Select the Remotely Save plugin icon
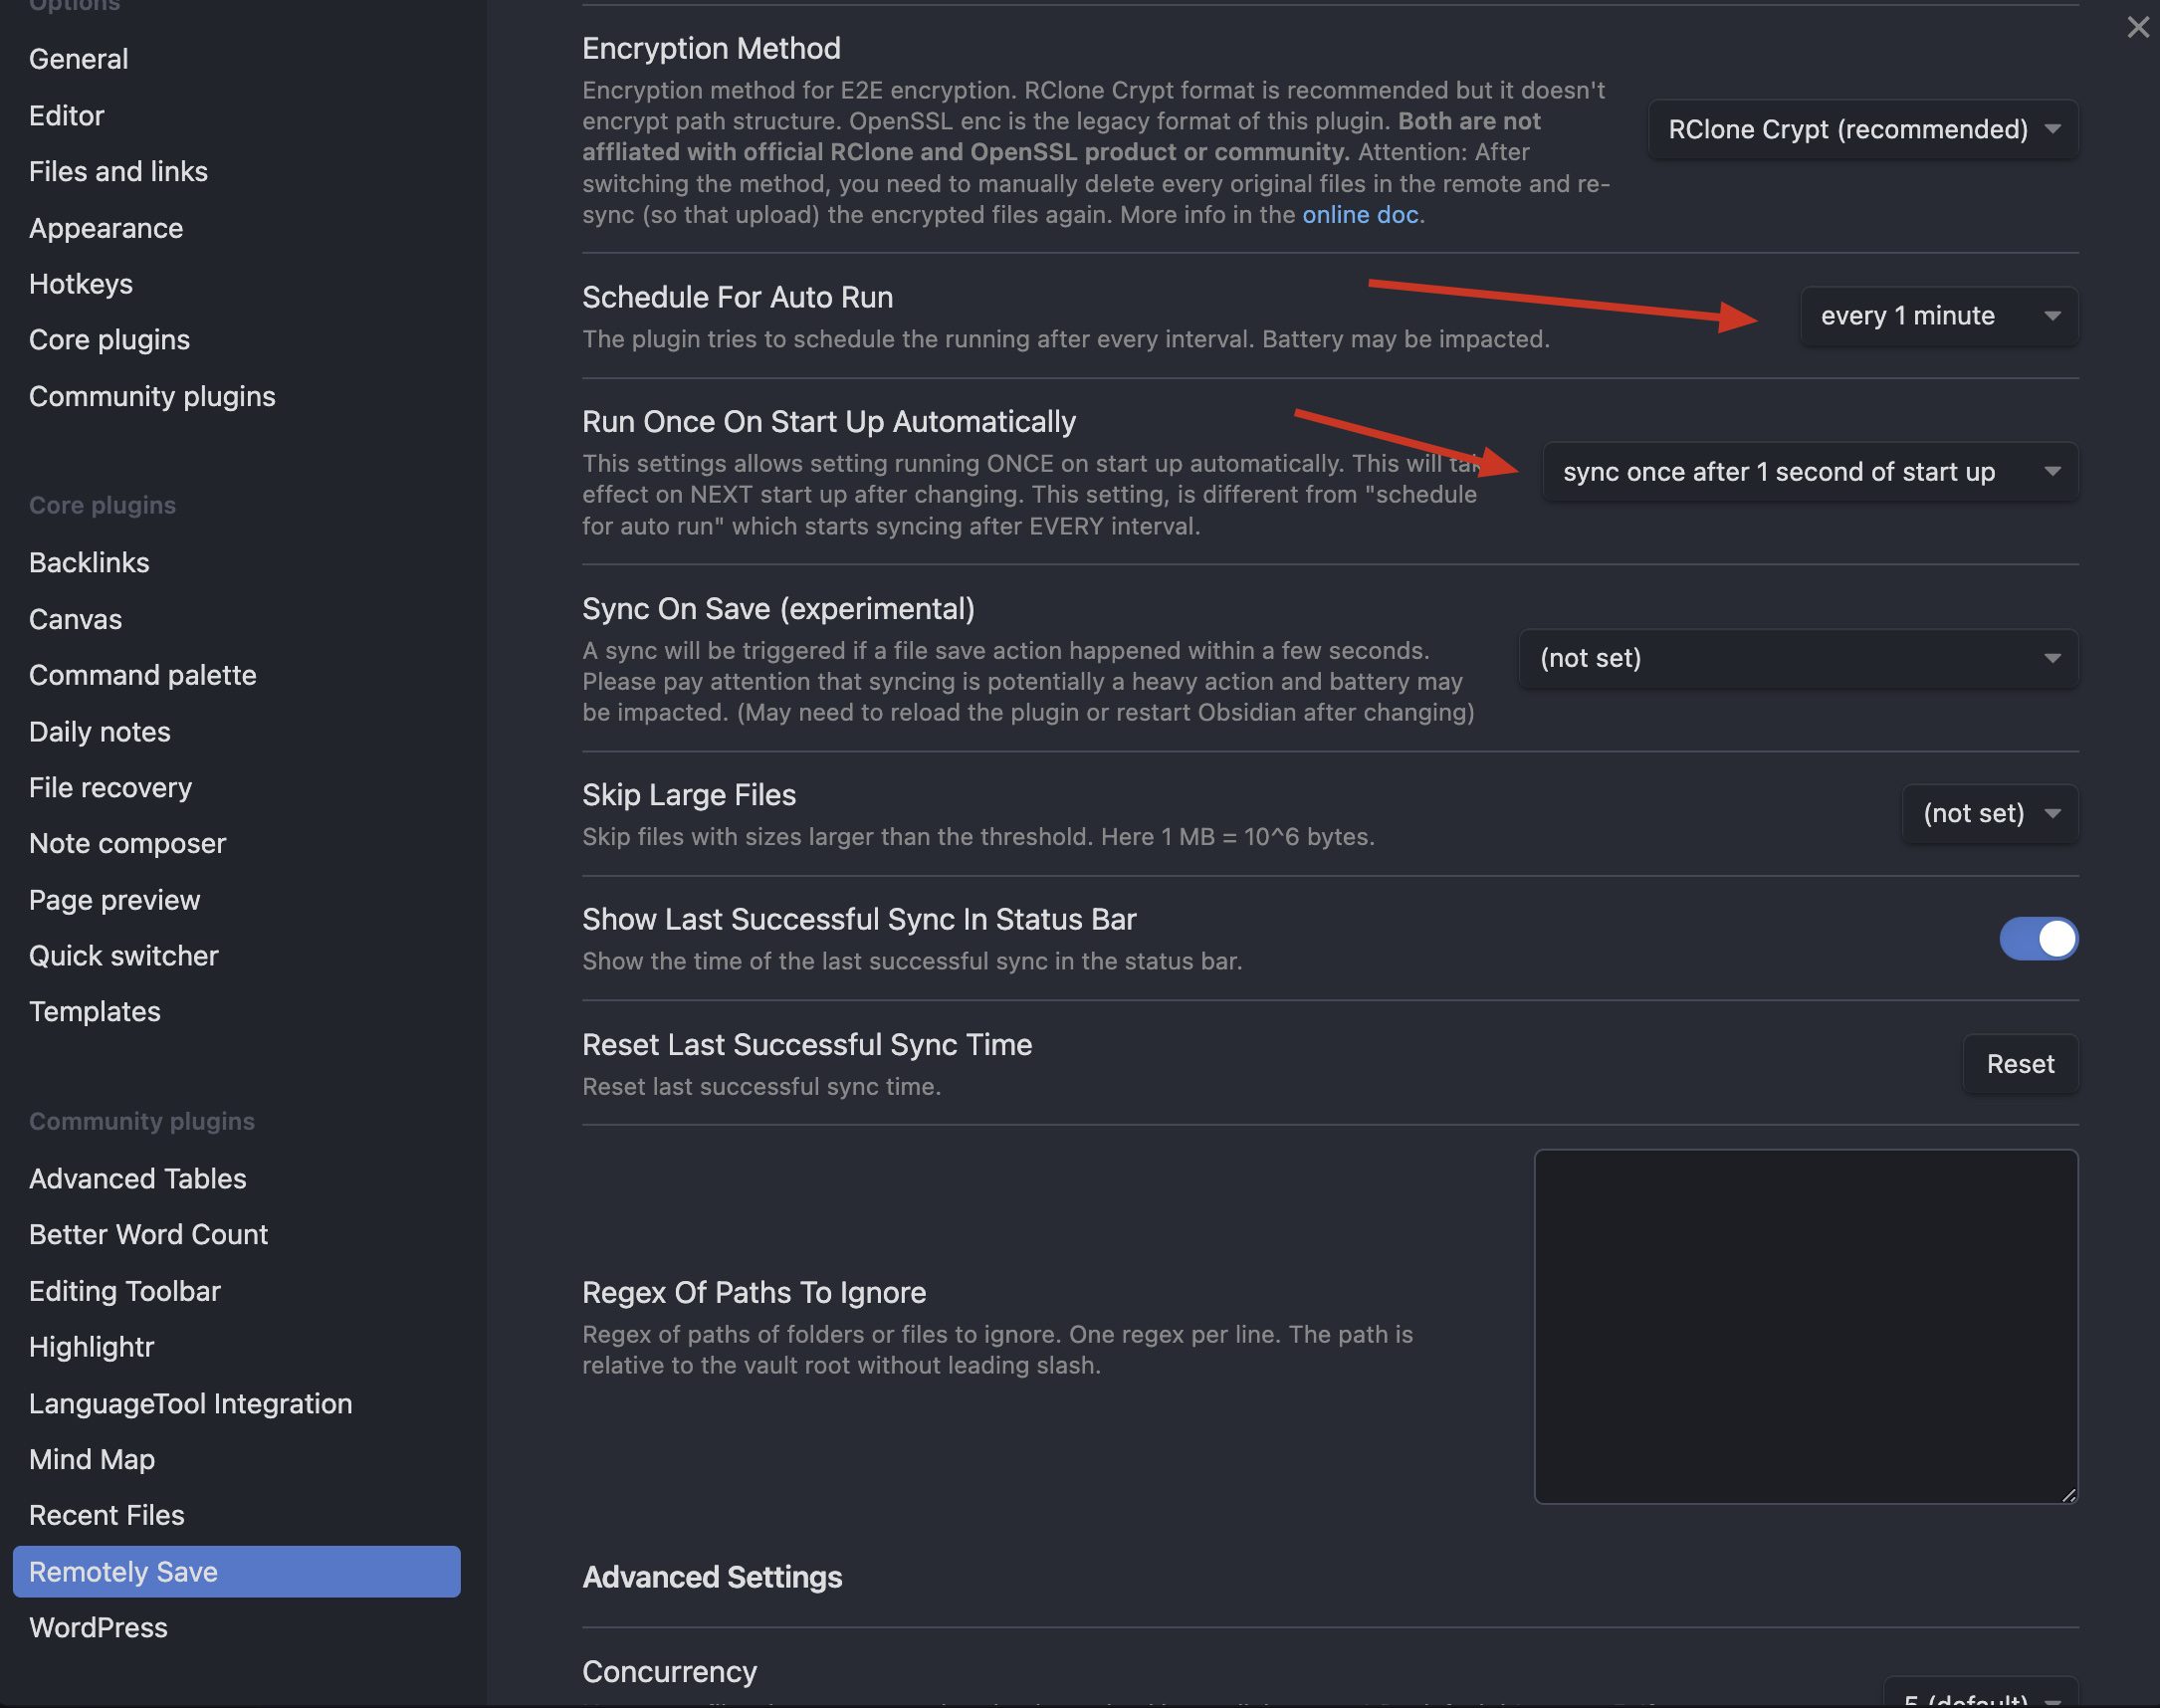The height and width of the screenshot is (1708, 2160). [x=122, y=1572]
